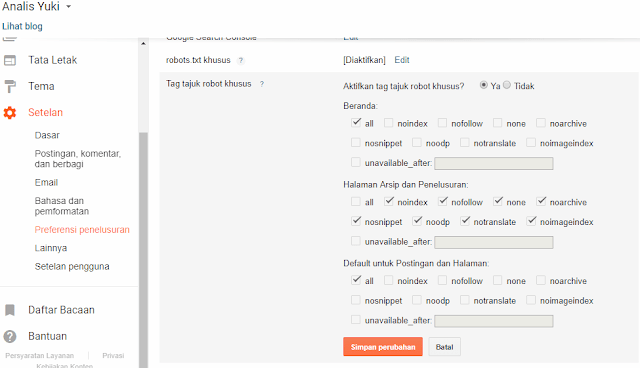Select the Tidak radio button
Viewport: 640px width, 368px height.
coord(507,85)
